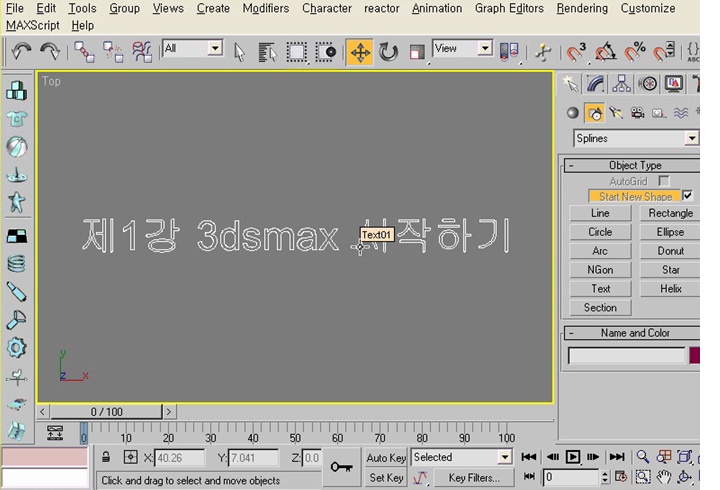Click the large Set Keys key icon
Screen dimensions: 720x490
tap(342, 467)
